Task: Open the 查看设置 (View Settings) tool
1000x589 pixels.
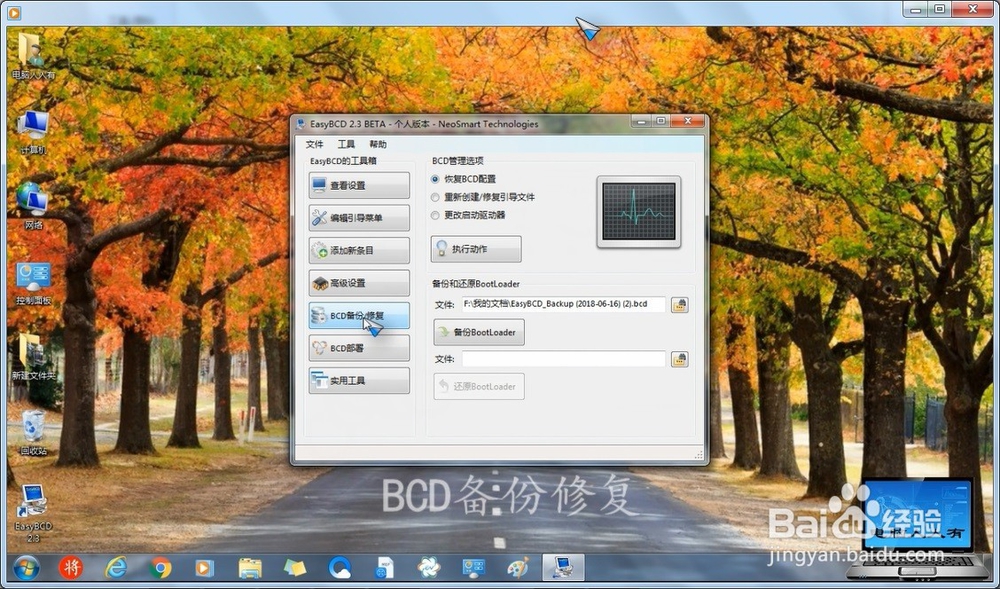Action: 359,185
